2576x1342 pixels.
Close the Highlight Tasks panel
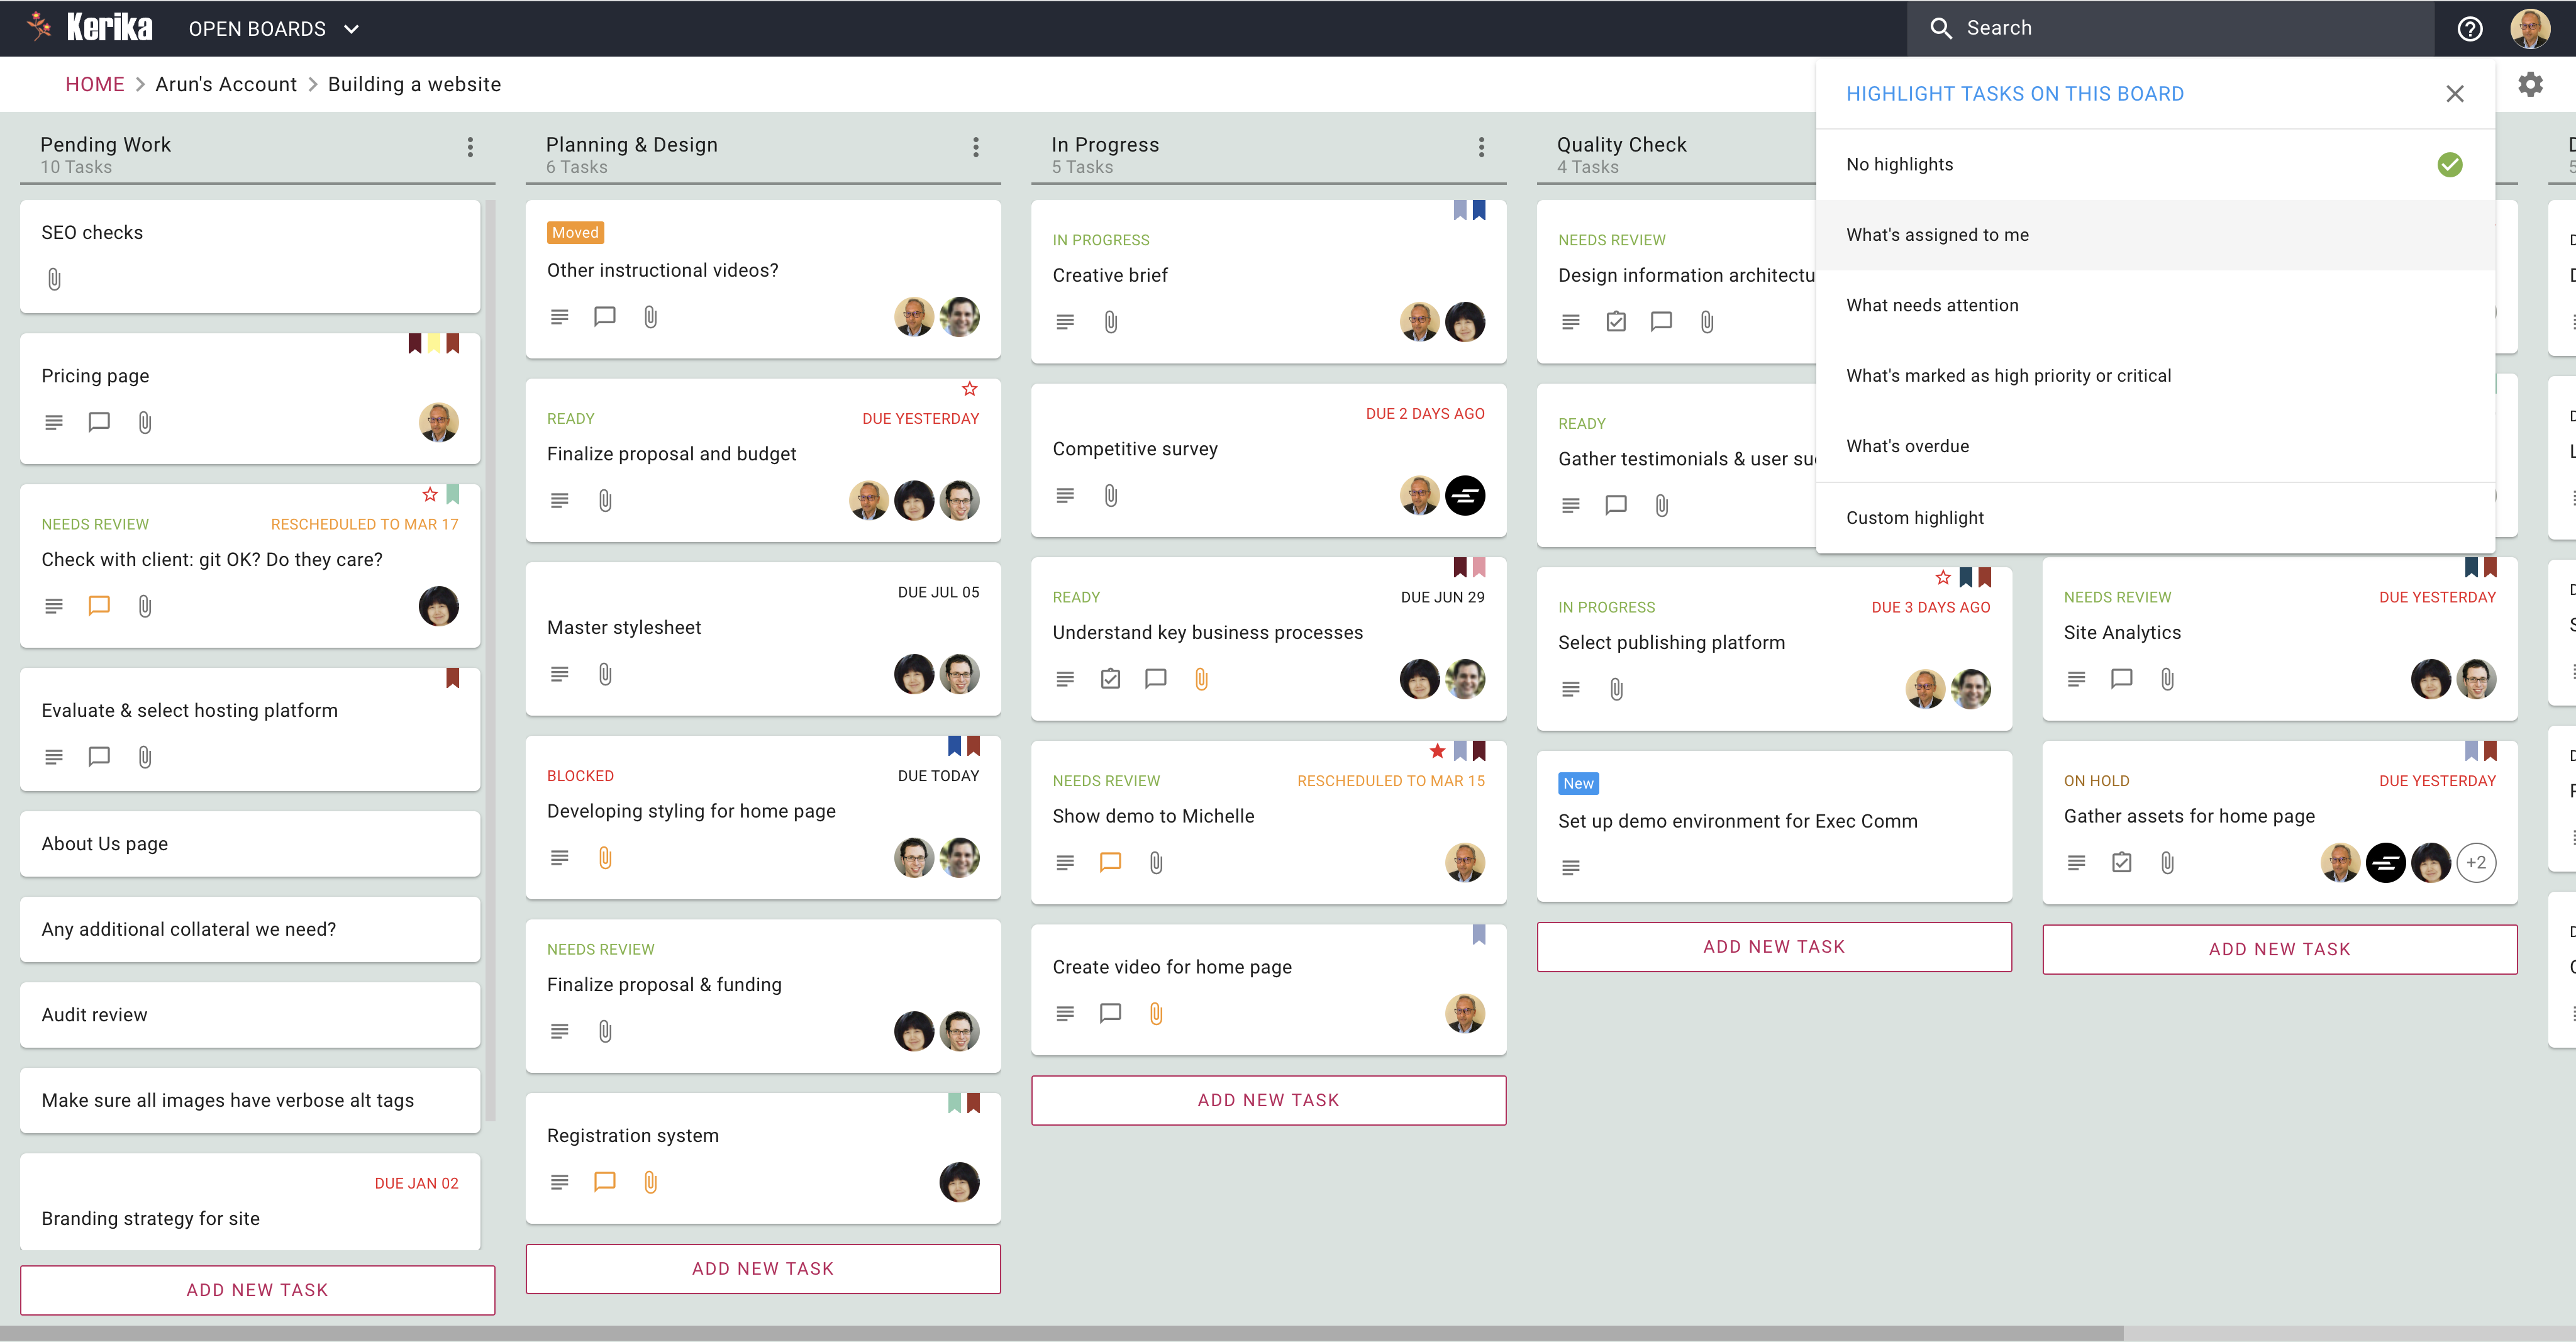coord(2455,94)
